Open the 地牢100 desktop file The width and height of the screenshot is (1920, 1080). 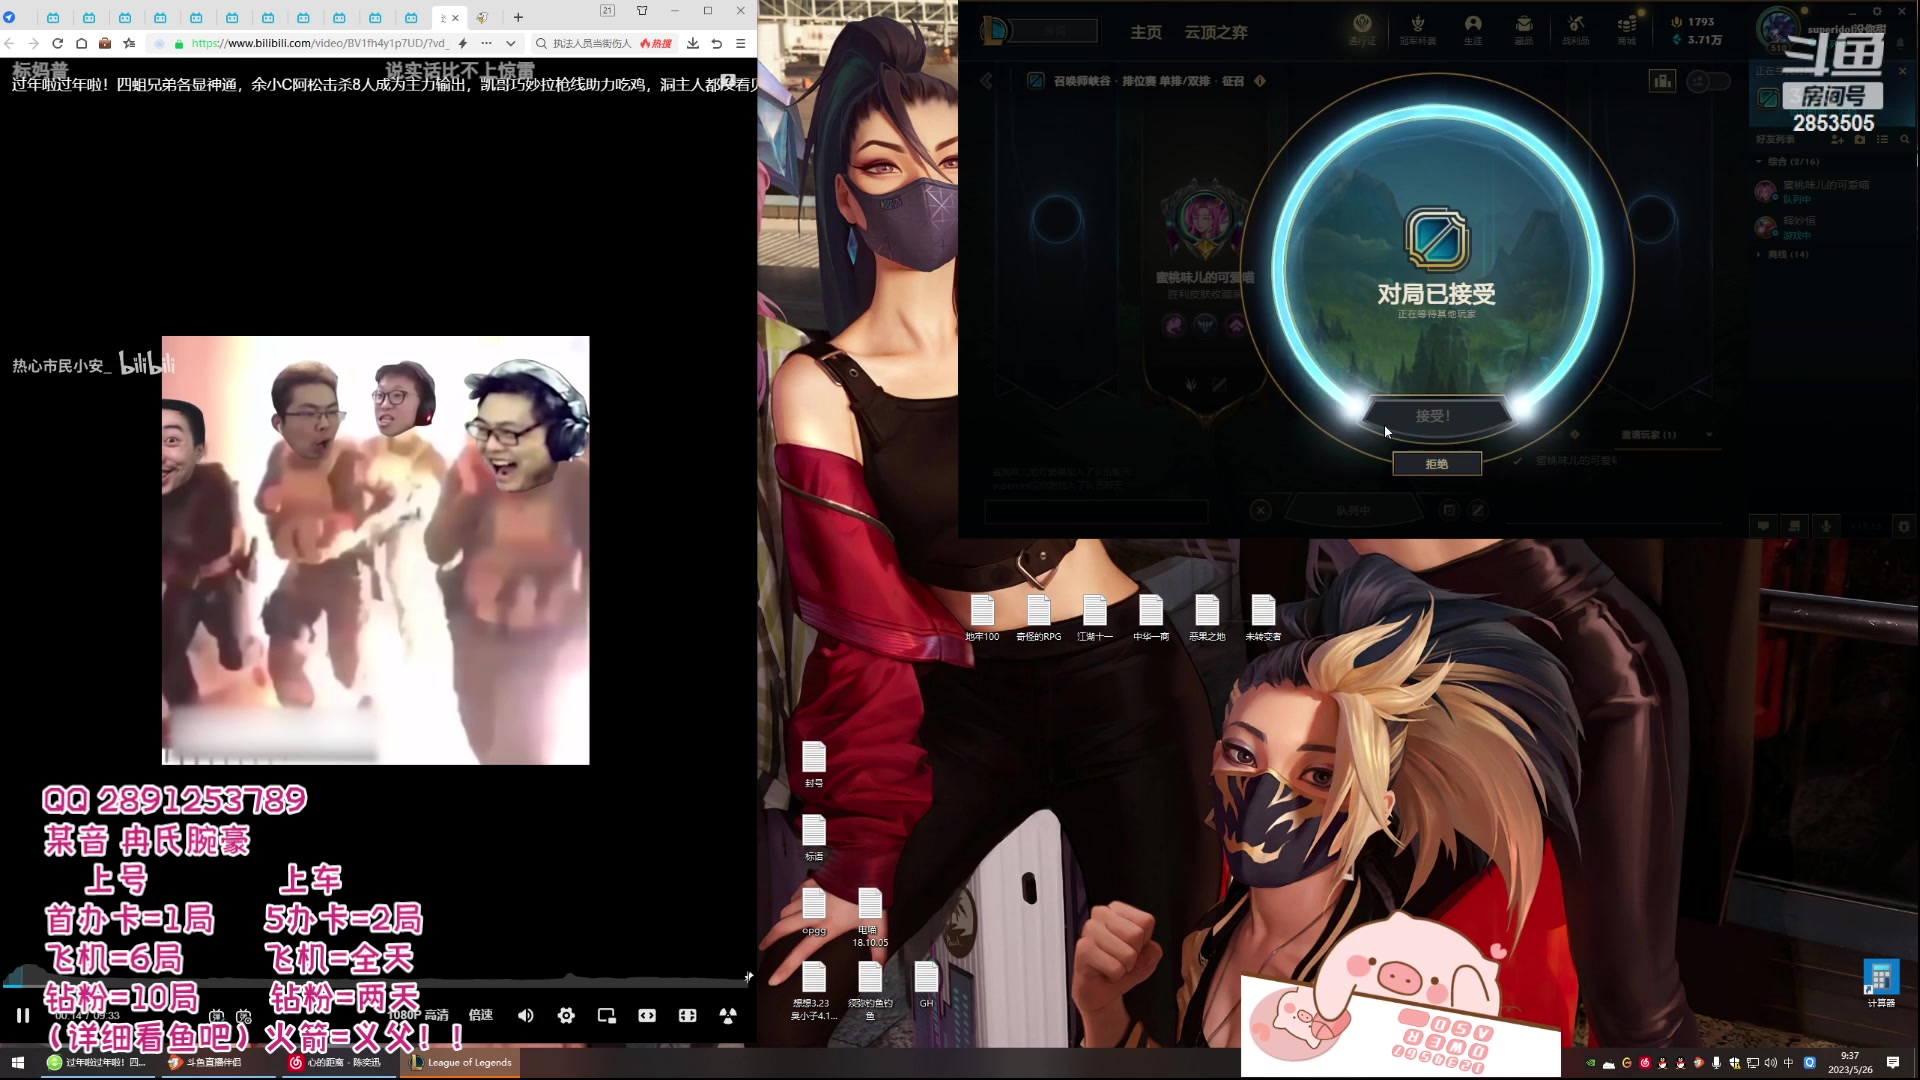click(982, 618)
